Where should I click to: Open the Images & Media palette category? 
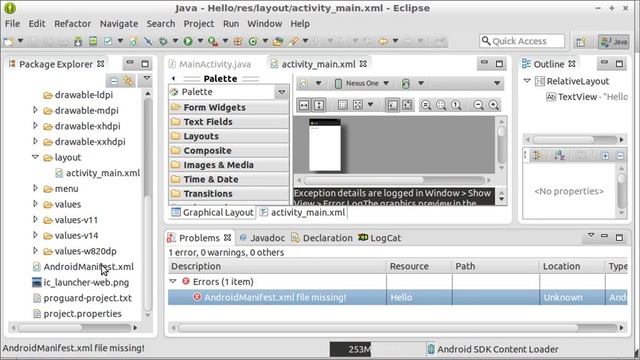point(229,165)
